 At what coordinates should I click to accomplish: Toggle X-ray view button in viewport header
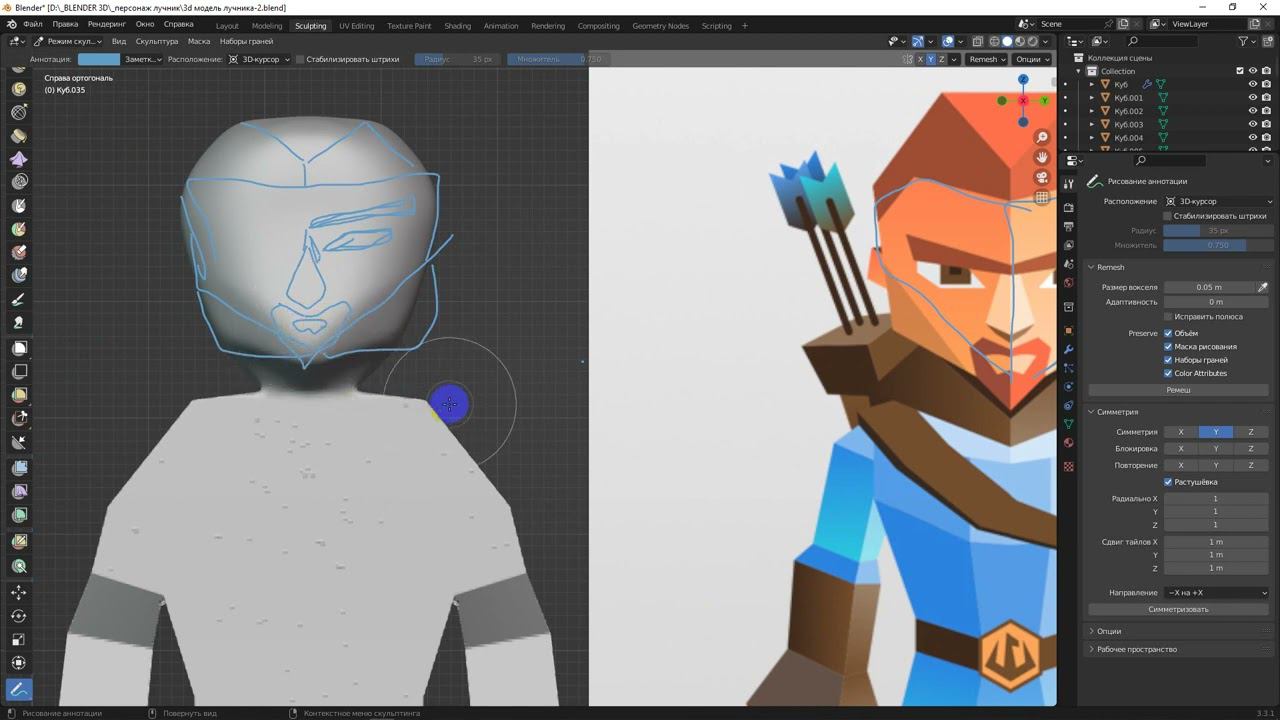978,41
